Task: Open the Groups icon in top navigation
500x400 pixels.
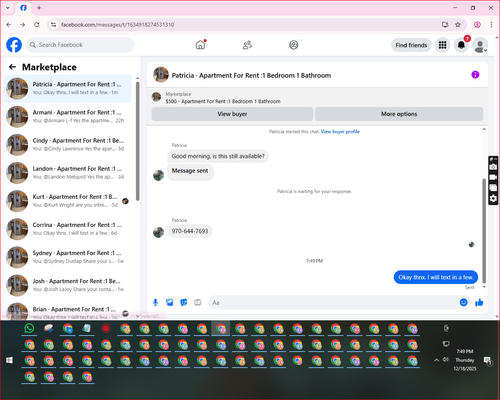Action: pyautogui.click(x=294, y=45)
